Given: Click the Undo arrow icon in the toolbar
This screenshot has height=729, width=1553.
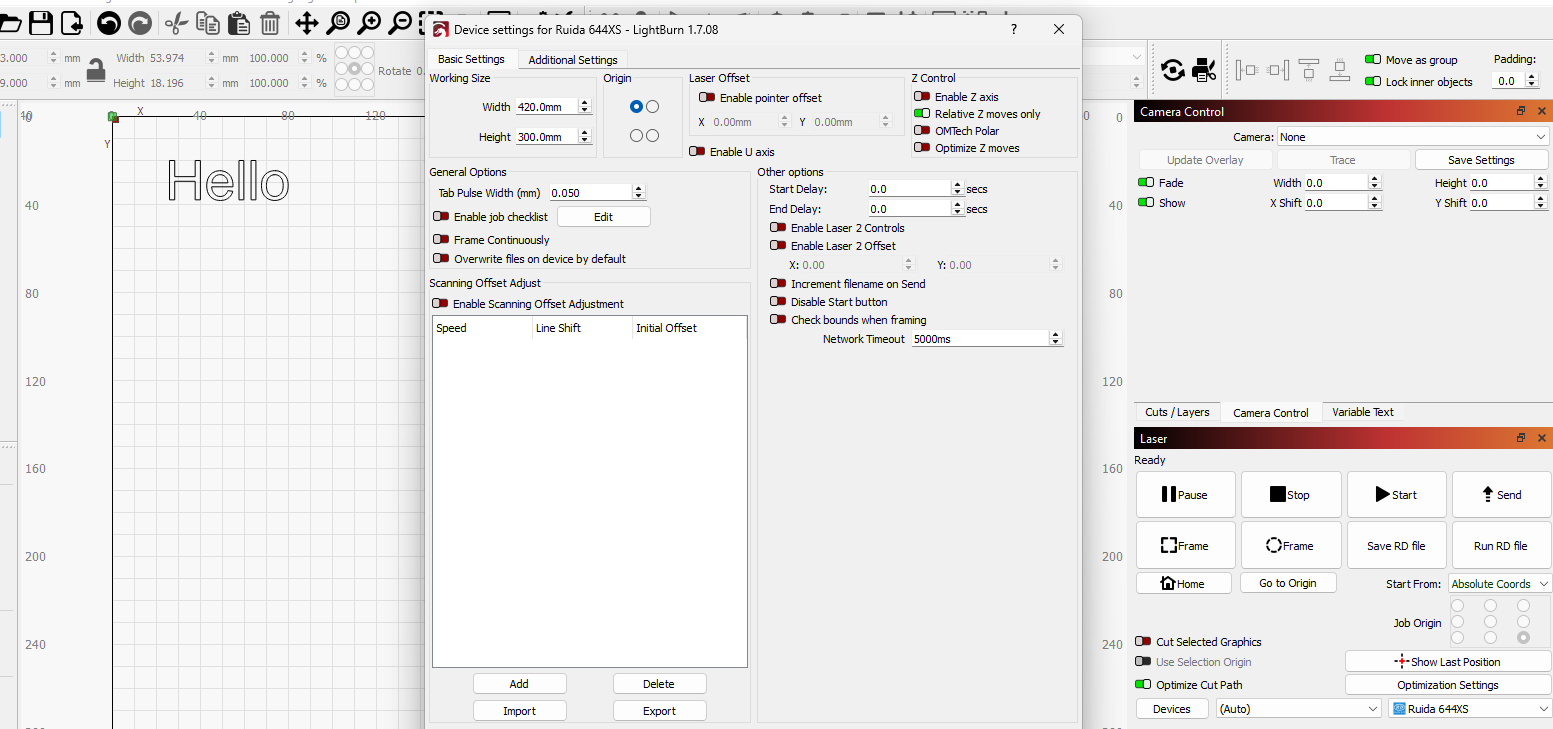Looking at the screenshot, I should [x=108, y=22].
